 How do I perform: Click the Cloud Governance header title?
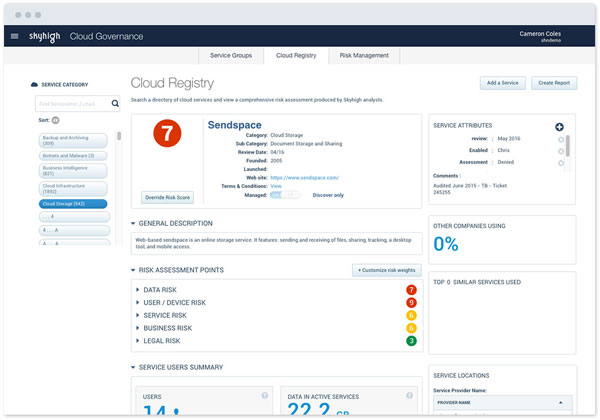coord(106,36)
